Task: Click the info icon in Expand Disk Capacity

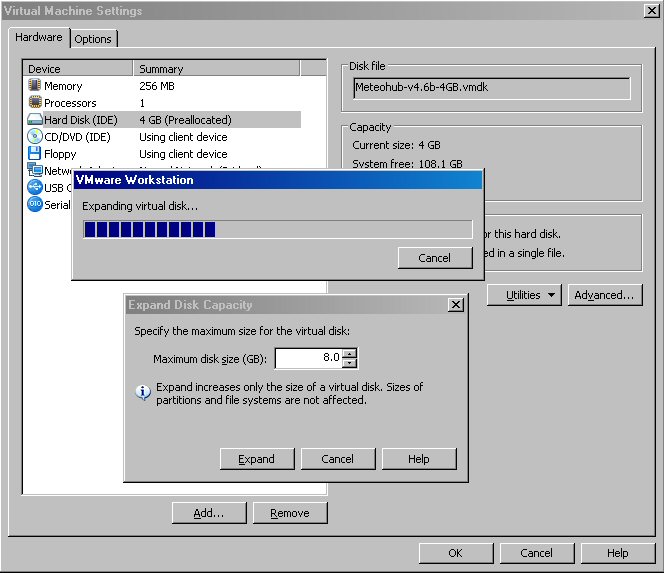Action: click(x=143, y=393)
